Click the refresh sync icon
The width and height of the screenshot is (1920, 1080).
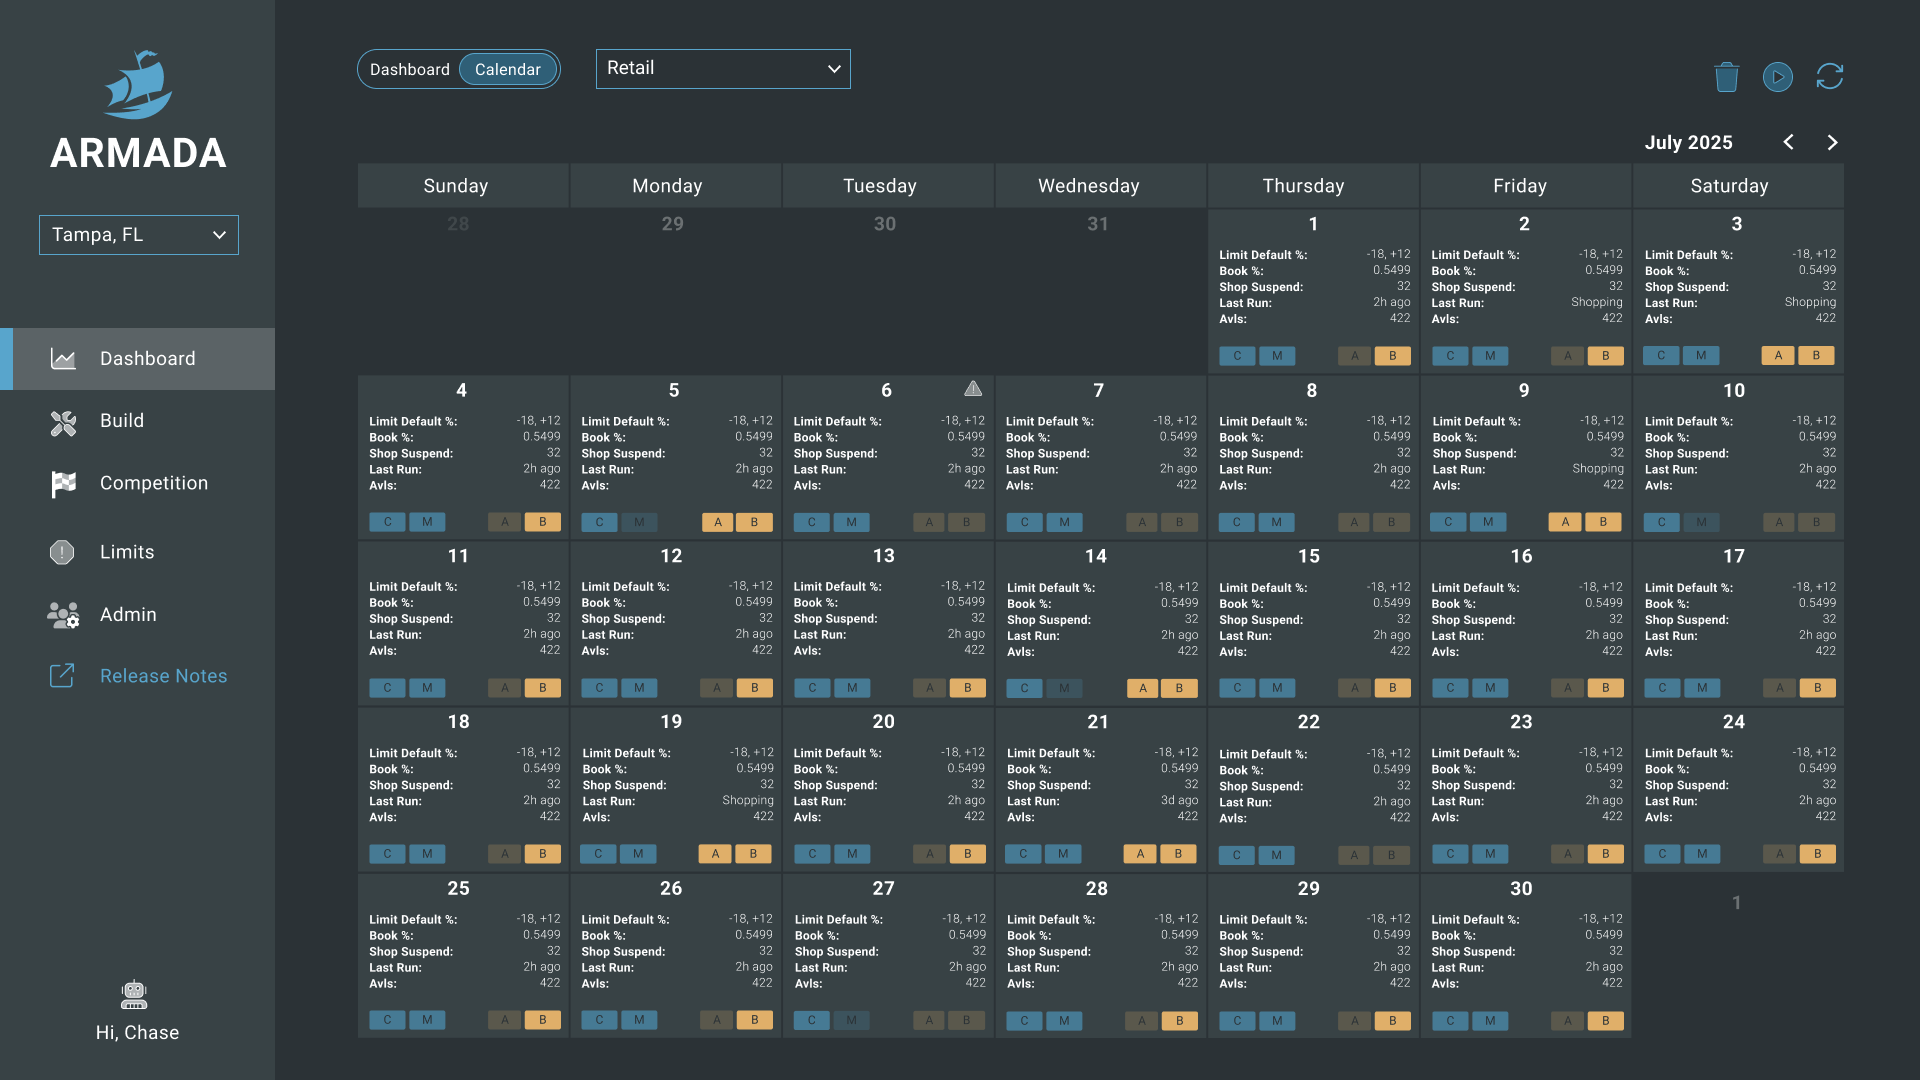pos(1829,77)
